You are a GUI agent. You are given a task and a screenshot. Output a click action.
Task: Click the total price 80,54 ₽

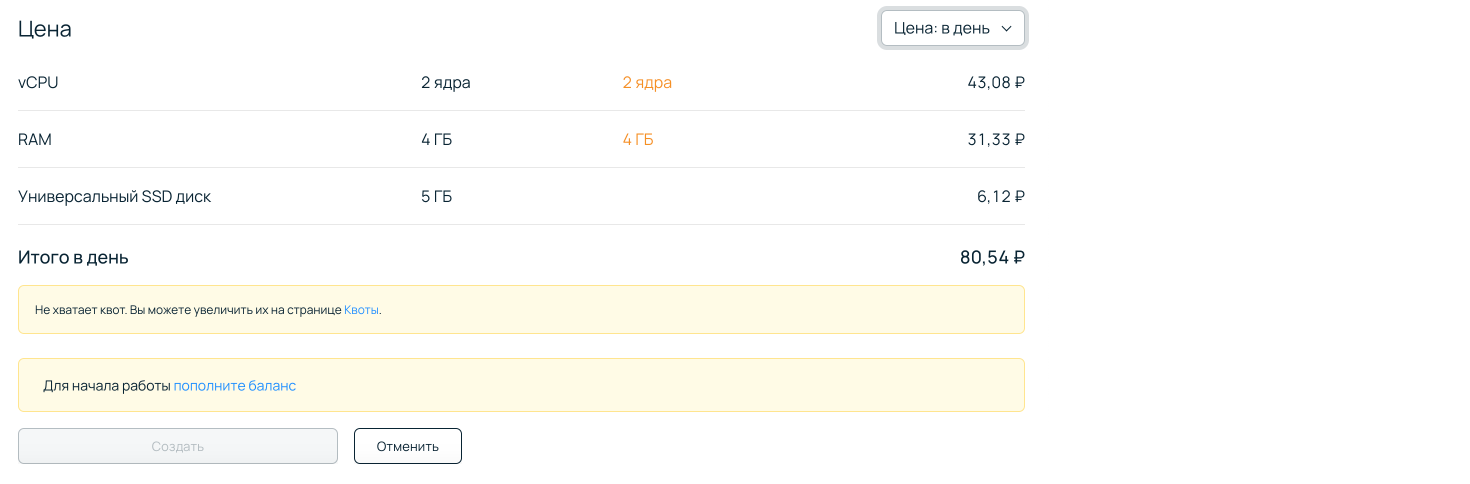(x=992, y=258)
